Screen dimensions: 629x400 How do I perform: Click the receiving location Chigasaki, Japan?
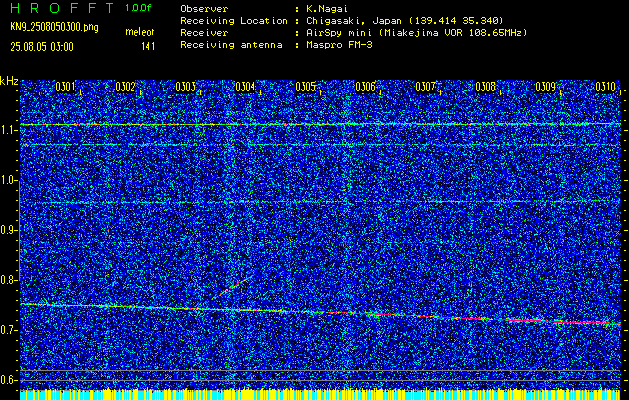click(354, 21)
